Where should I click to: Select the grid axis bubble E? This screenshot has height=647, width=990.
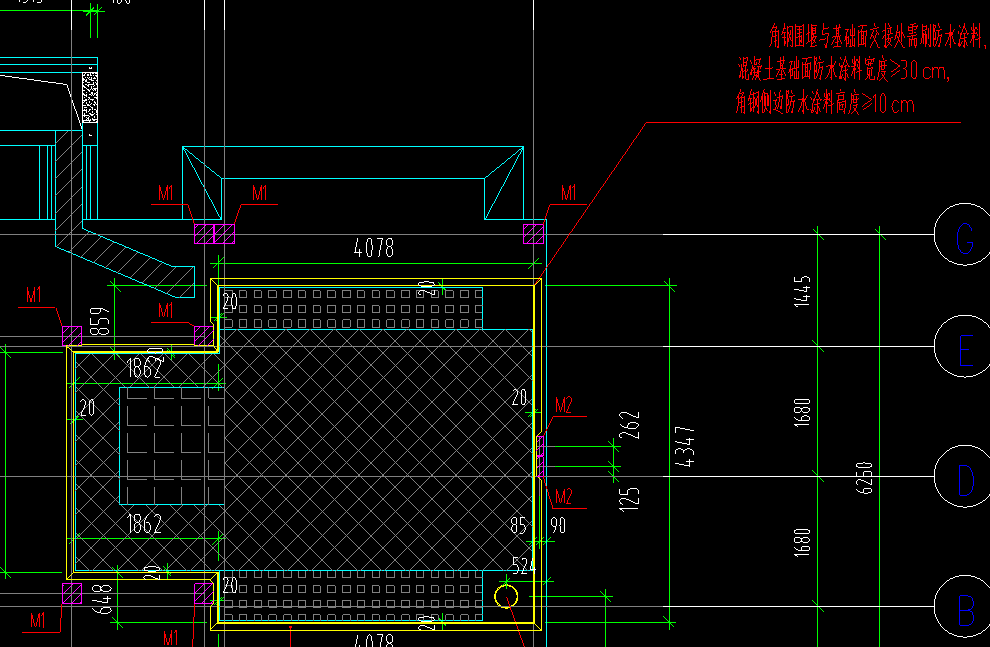(964, 347)
